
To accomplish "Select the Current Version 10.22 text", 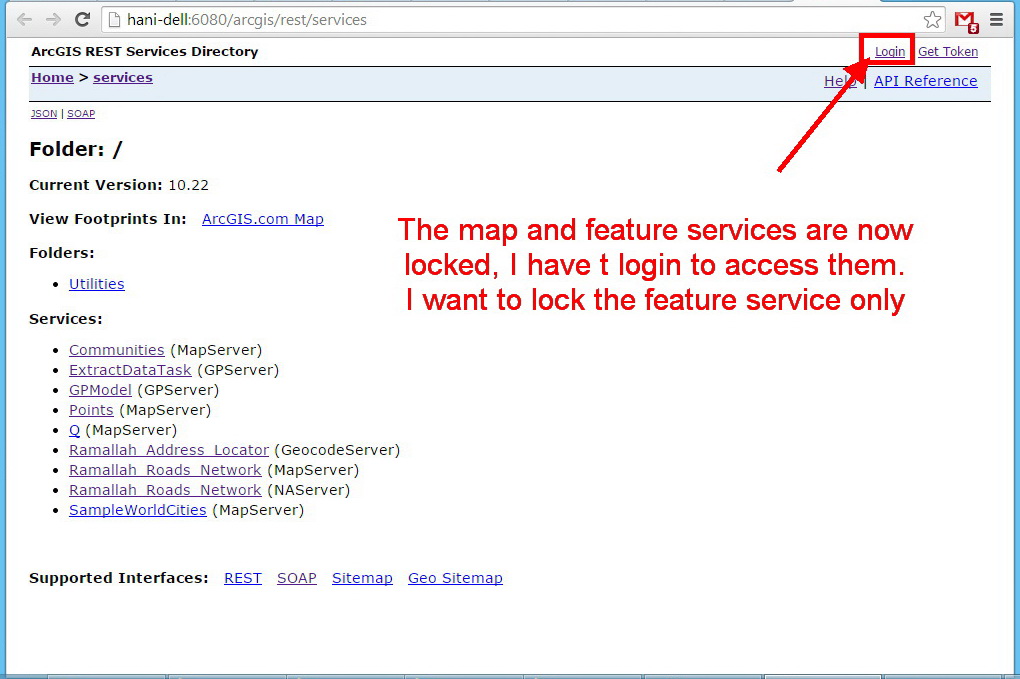I will [119, 185].
